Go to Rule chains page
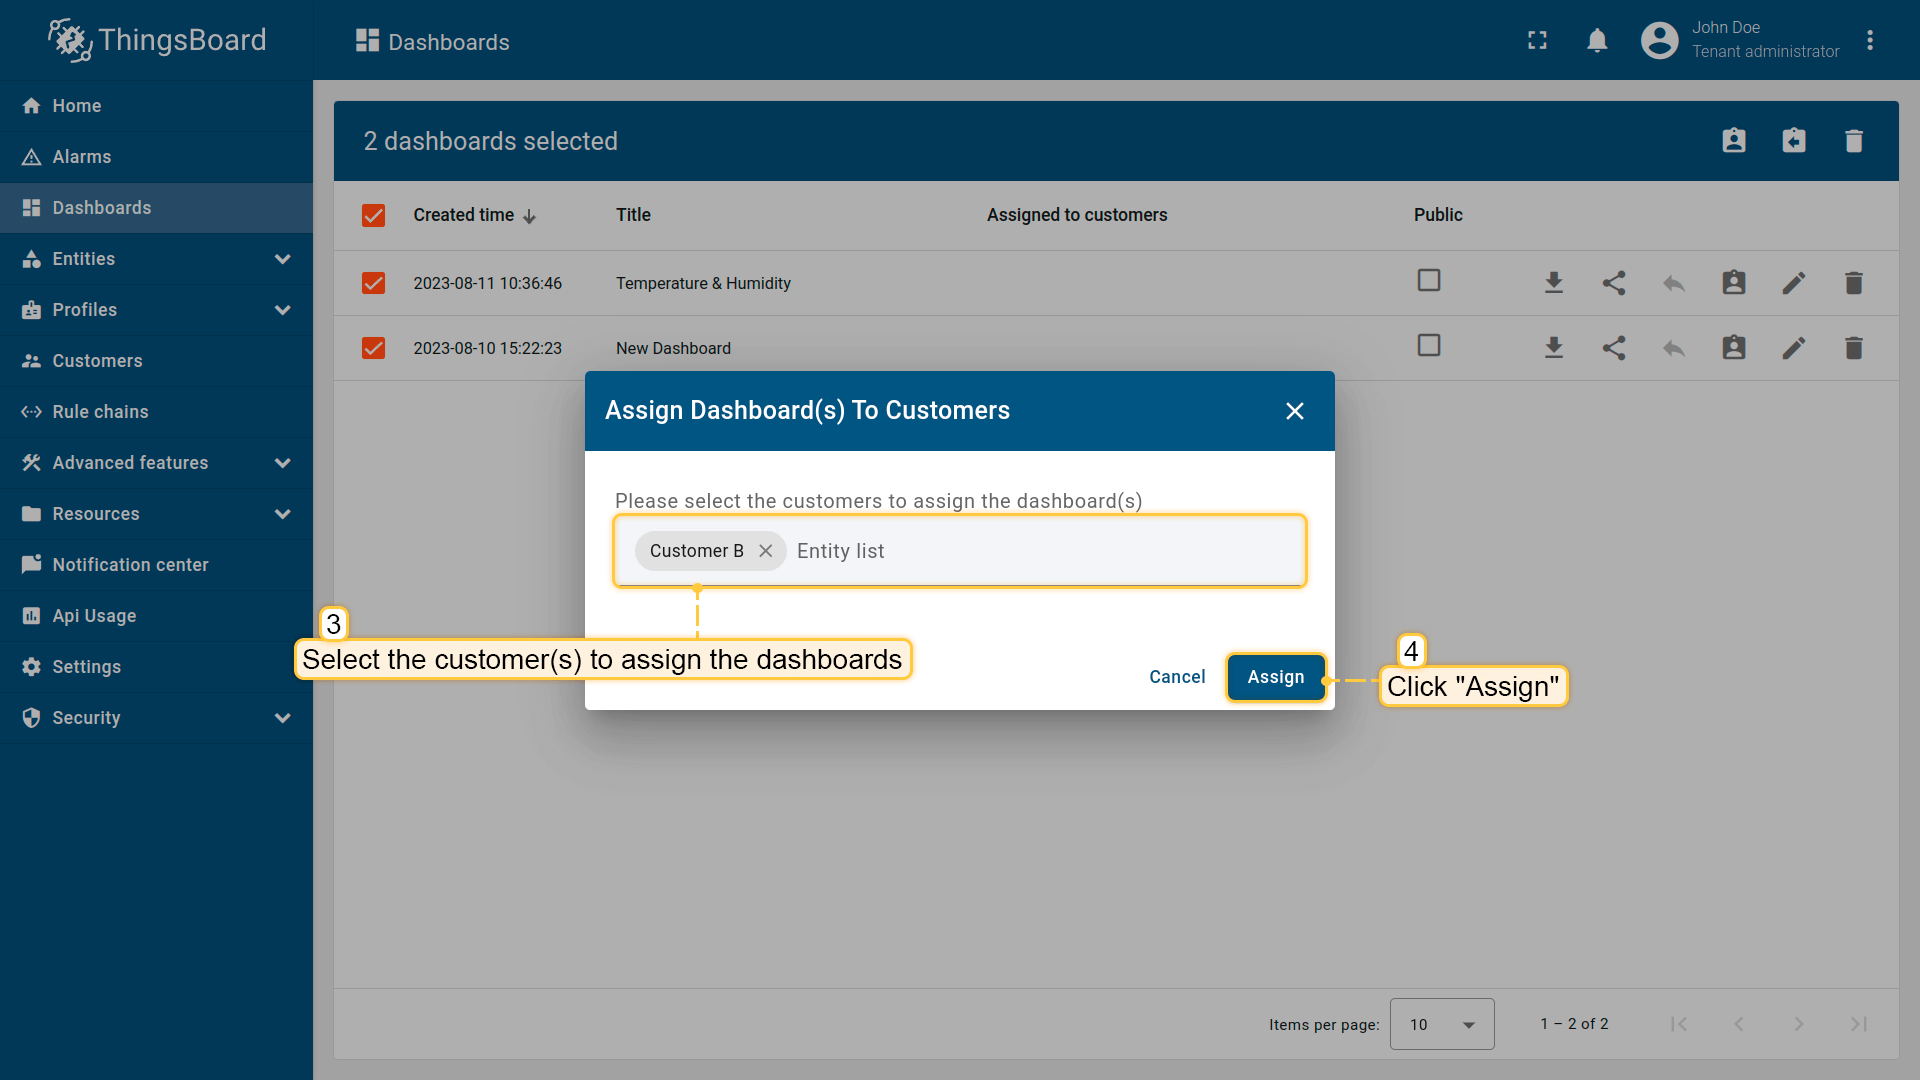Screen dimensions: 1920x1080 [100, 412]
